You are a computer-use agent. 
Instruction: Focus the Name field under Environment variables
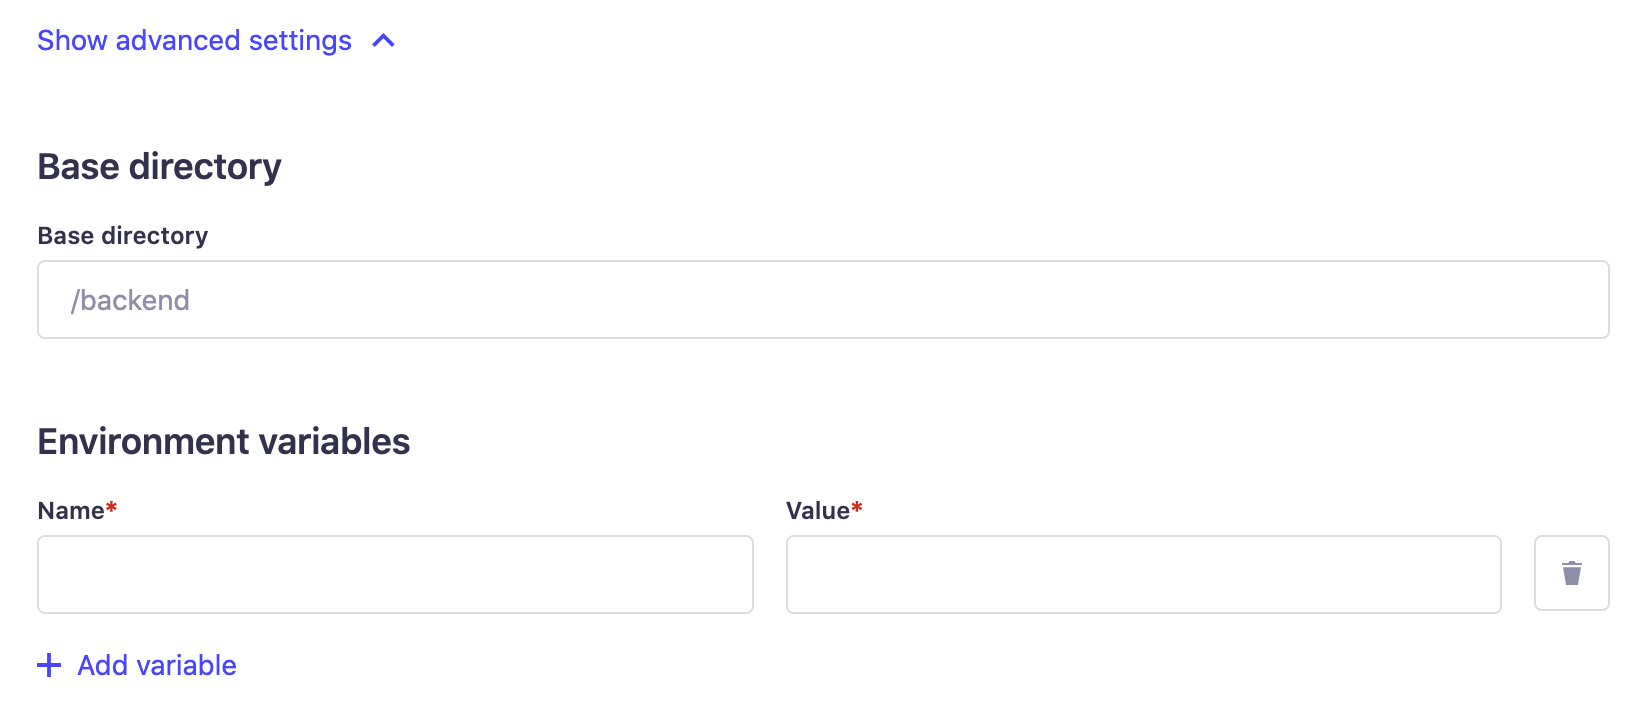[x=395, y=574]
